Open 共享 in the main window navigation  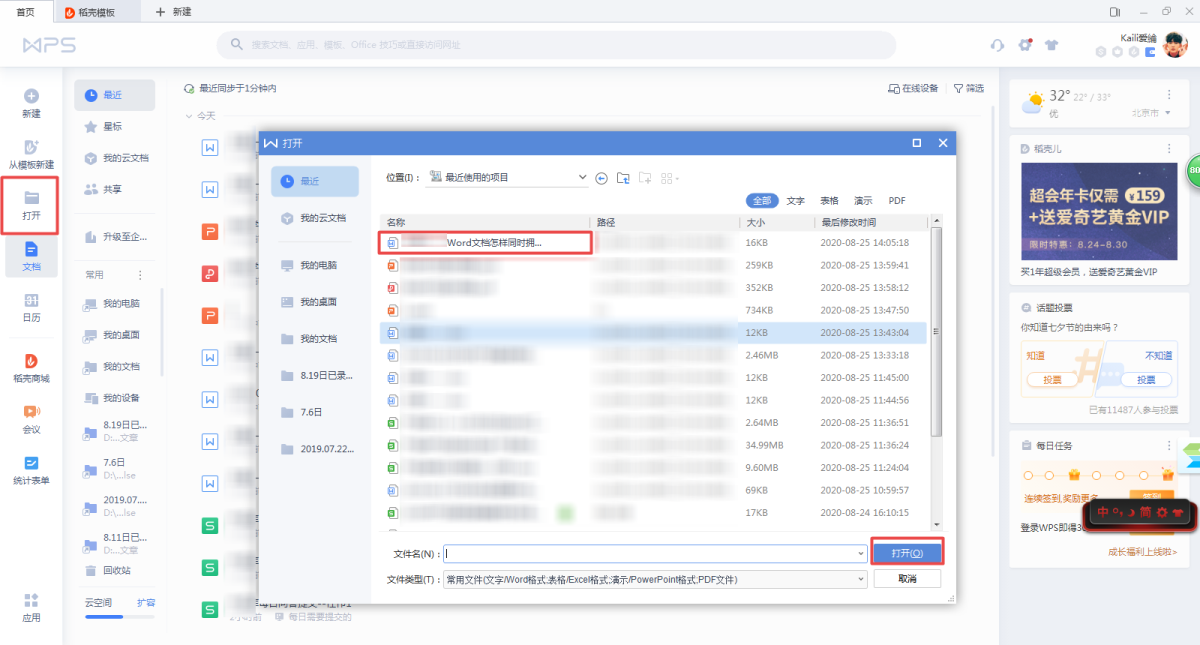113,189
